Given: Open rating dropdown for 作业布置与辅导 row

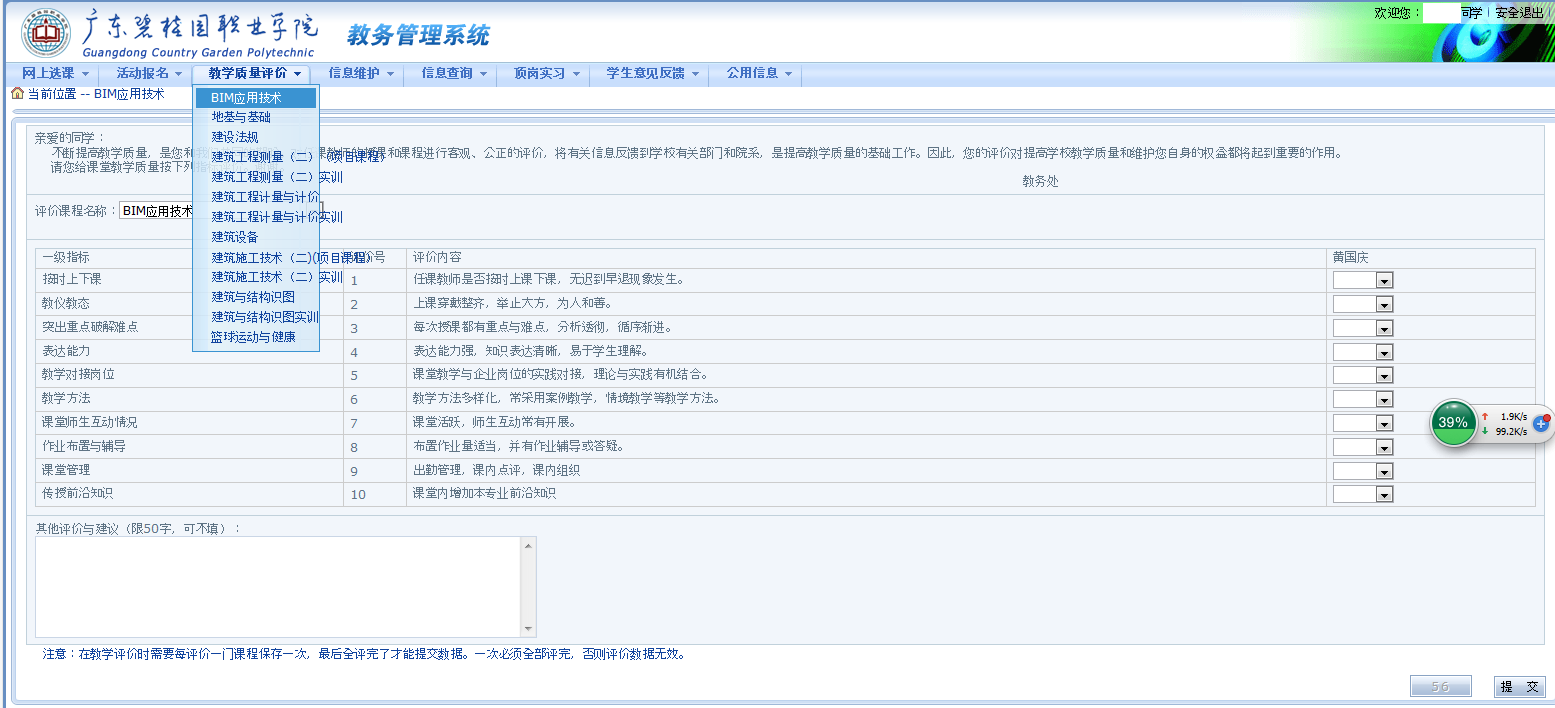Looking at the screenshot, I should (x=1363, y=447).
